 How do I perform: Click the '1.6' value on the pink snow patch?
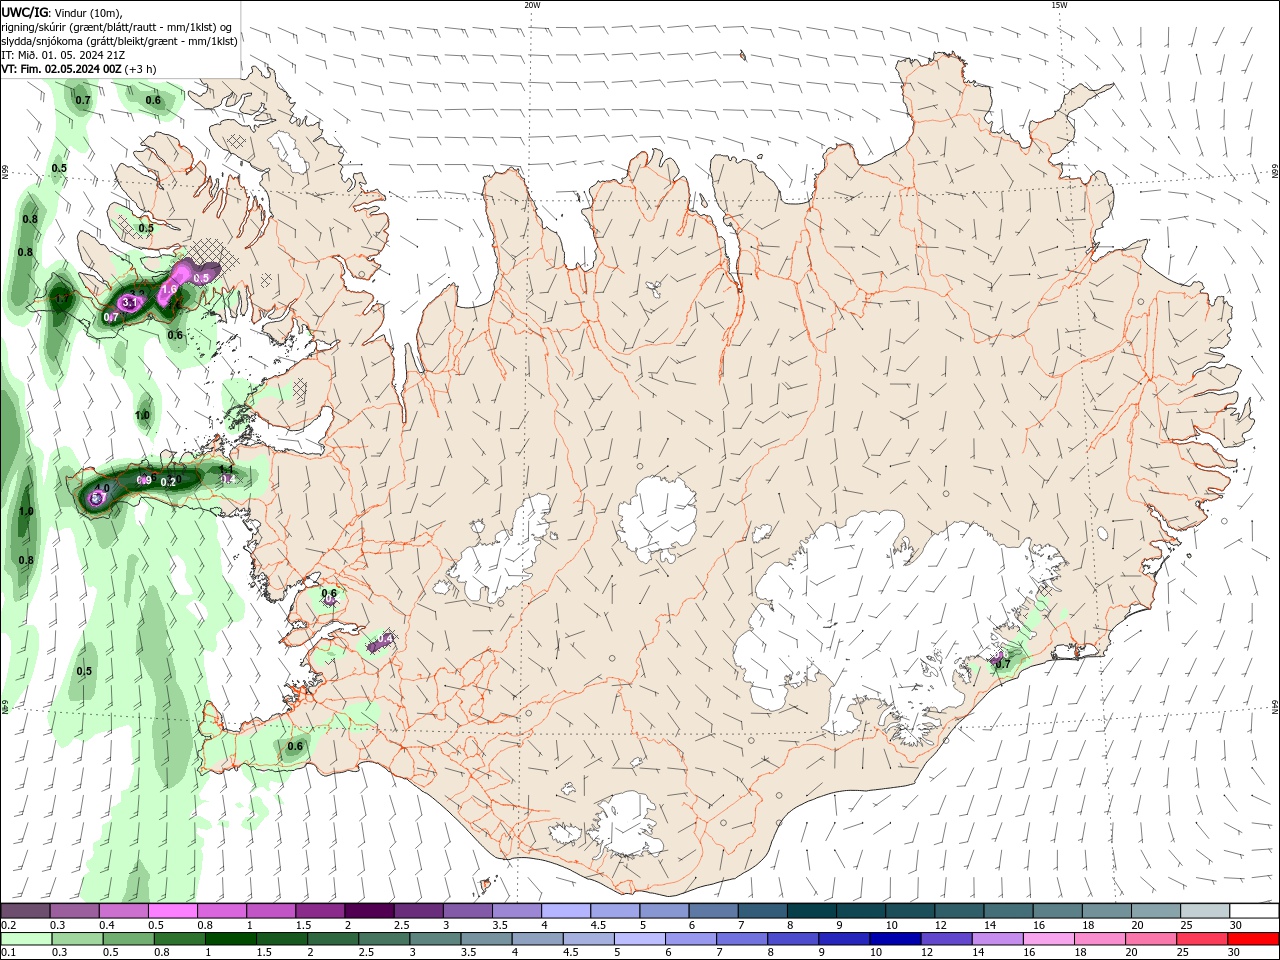[169, 290]
